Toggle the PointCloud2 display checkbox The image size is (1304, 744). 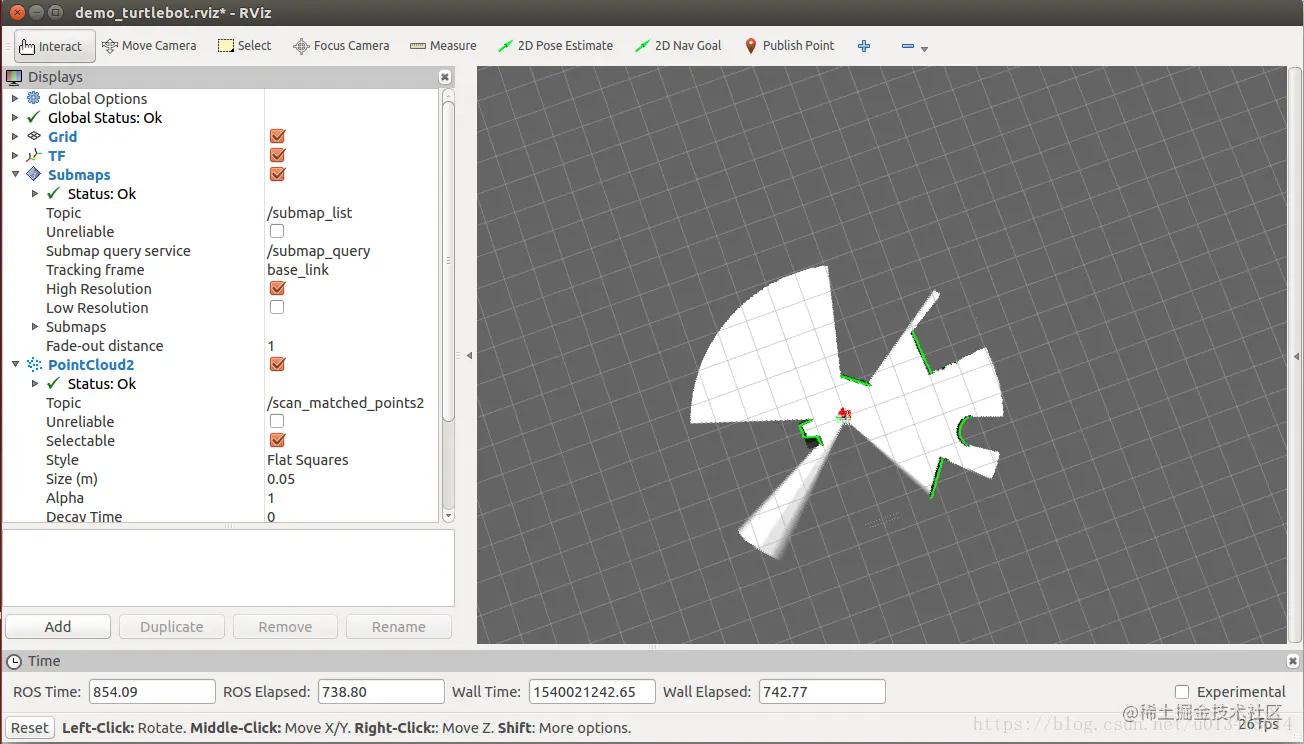278,364
